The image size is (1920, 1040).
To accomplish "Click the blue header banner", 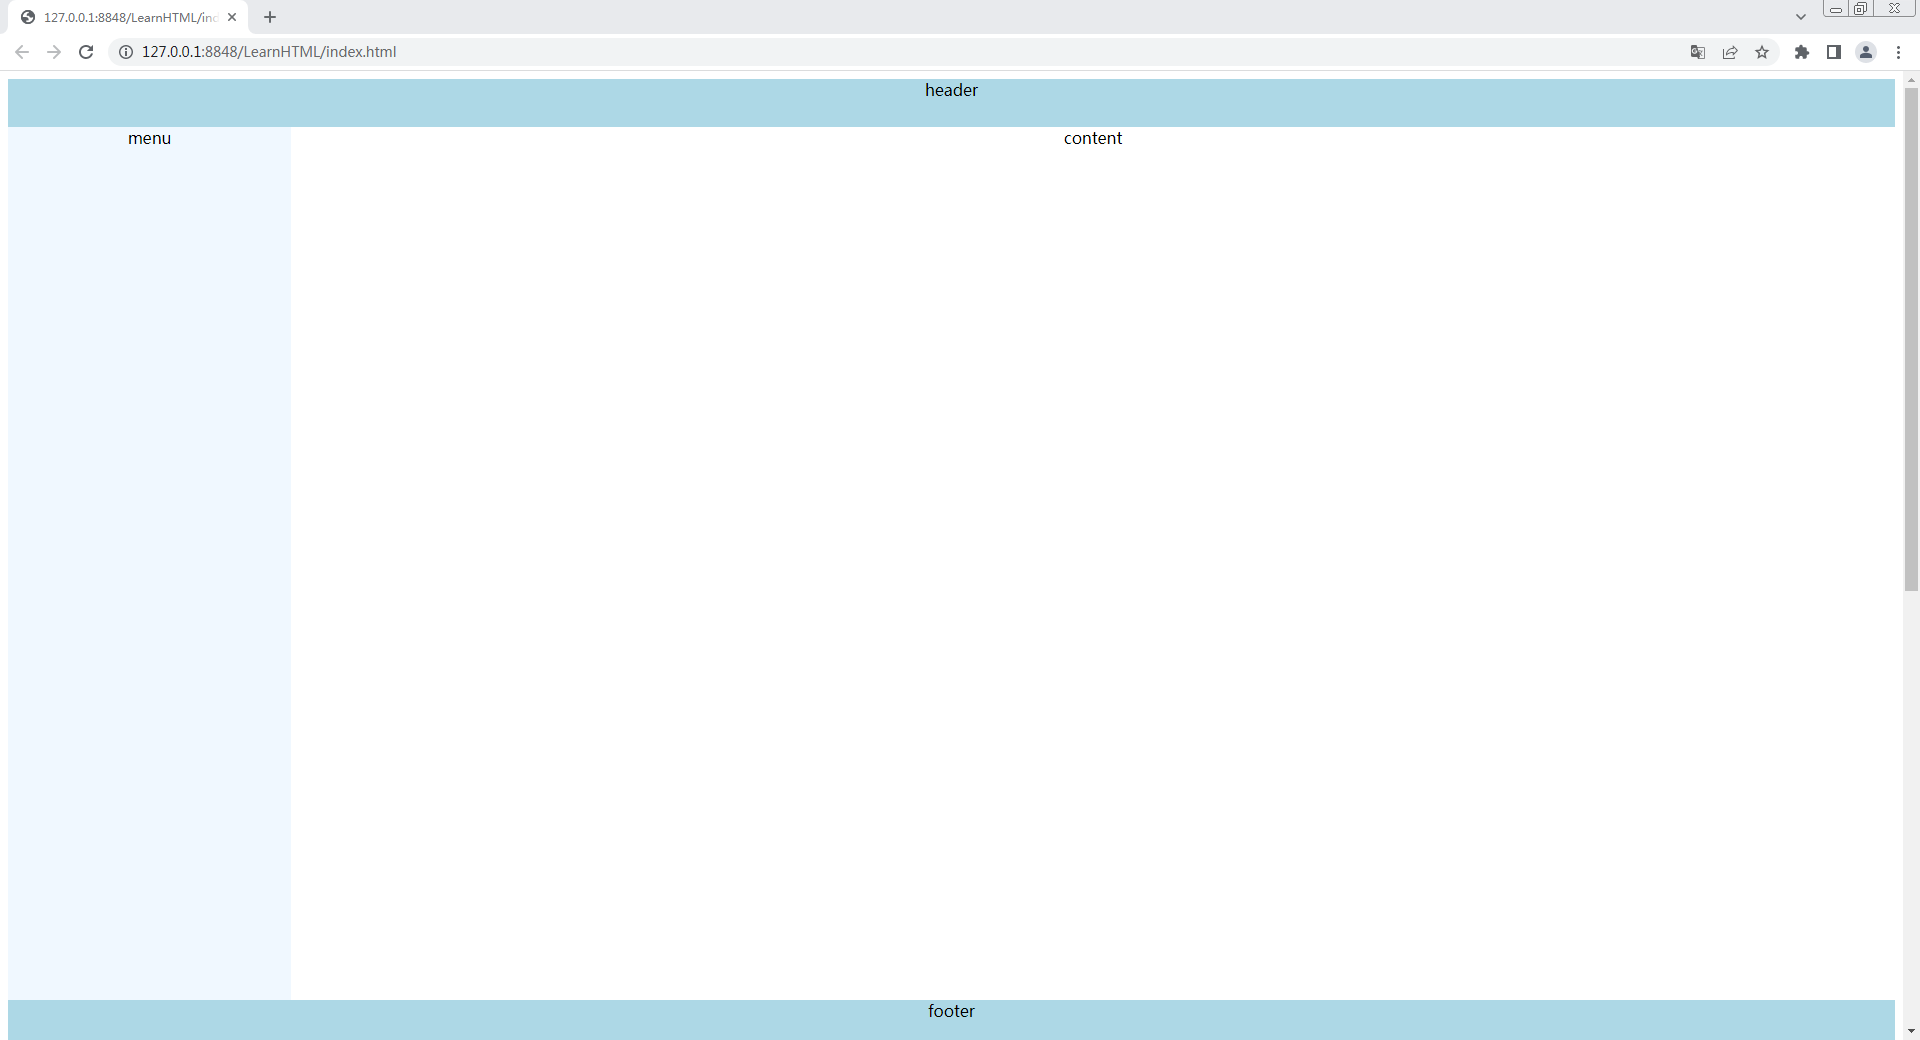I will coord(951,102).
